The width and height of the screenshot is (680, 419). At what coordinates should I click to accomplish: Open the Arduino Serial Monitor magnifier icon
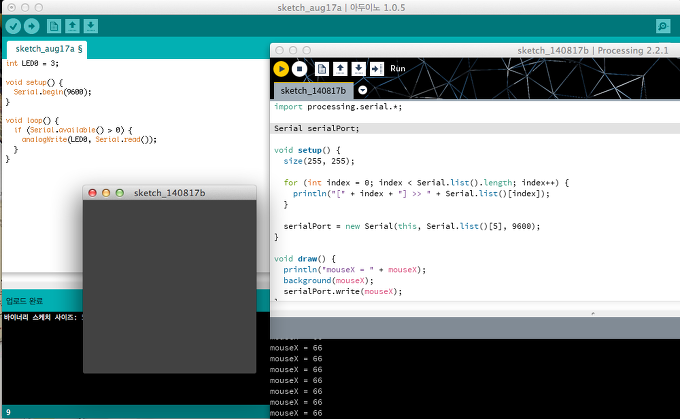tap(663, 26)
